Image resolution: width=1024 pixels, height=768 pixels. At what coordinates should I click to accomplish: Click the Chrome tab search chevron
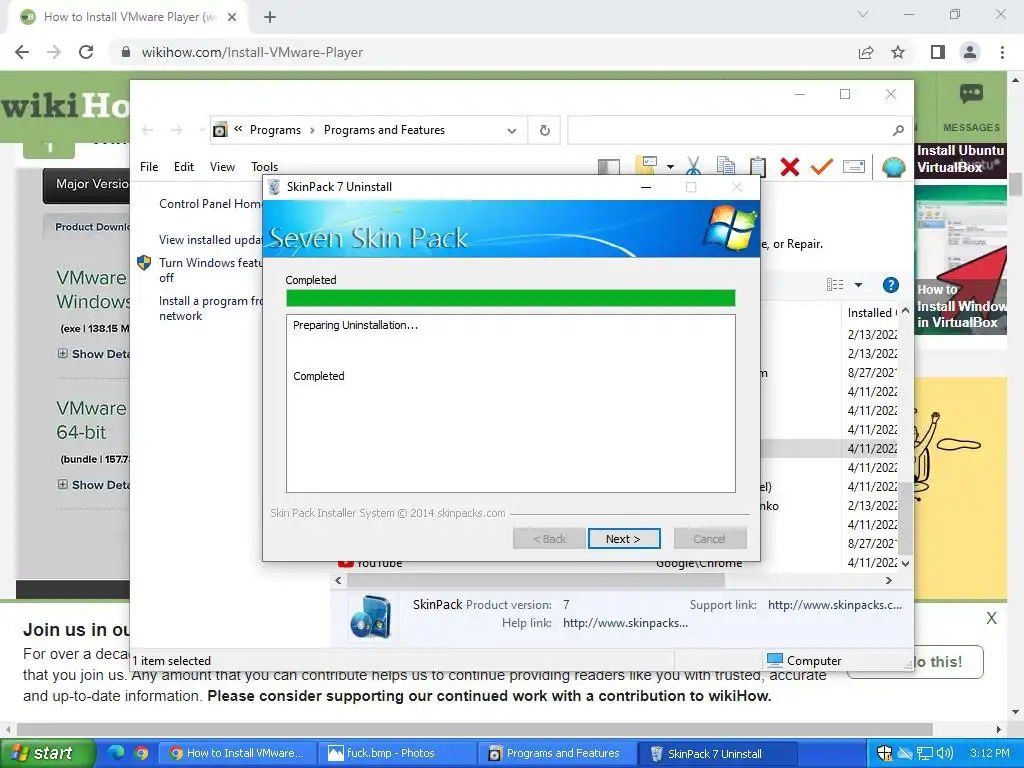pyautogui.click(x=863, y=14)
